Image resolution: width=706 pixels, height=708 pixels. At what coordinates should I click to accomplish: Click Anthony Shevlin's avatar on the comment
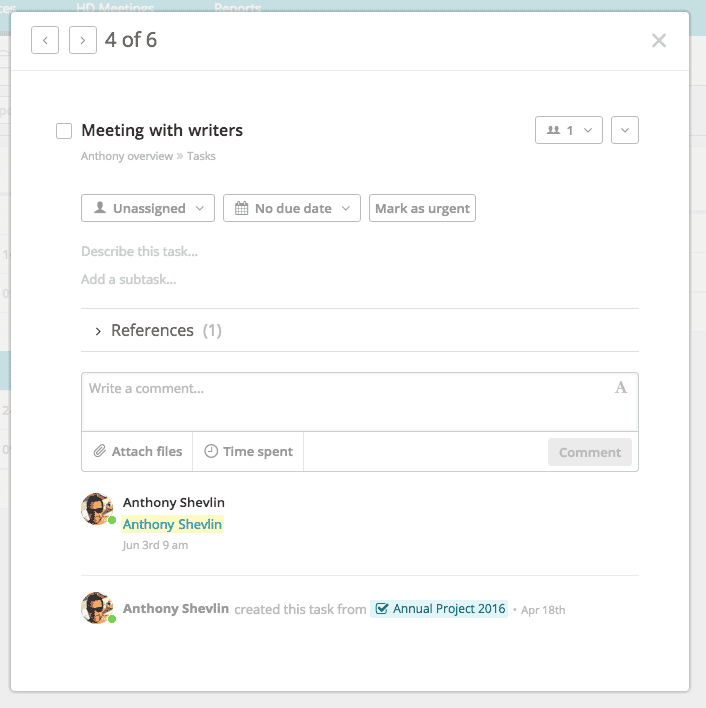tap(97, 509)
